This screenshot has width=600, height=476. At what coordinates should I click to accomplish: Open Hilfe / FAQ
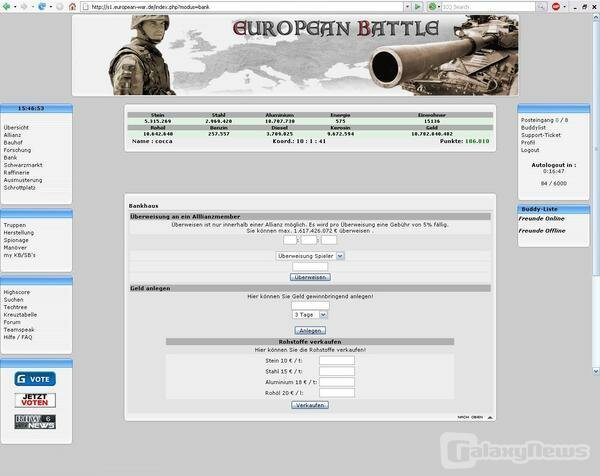coord(18,337)
